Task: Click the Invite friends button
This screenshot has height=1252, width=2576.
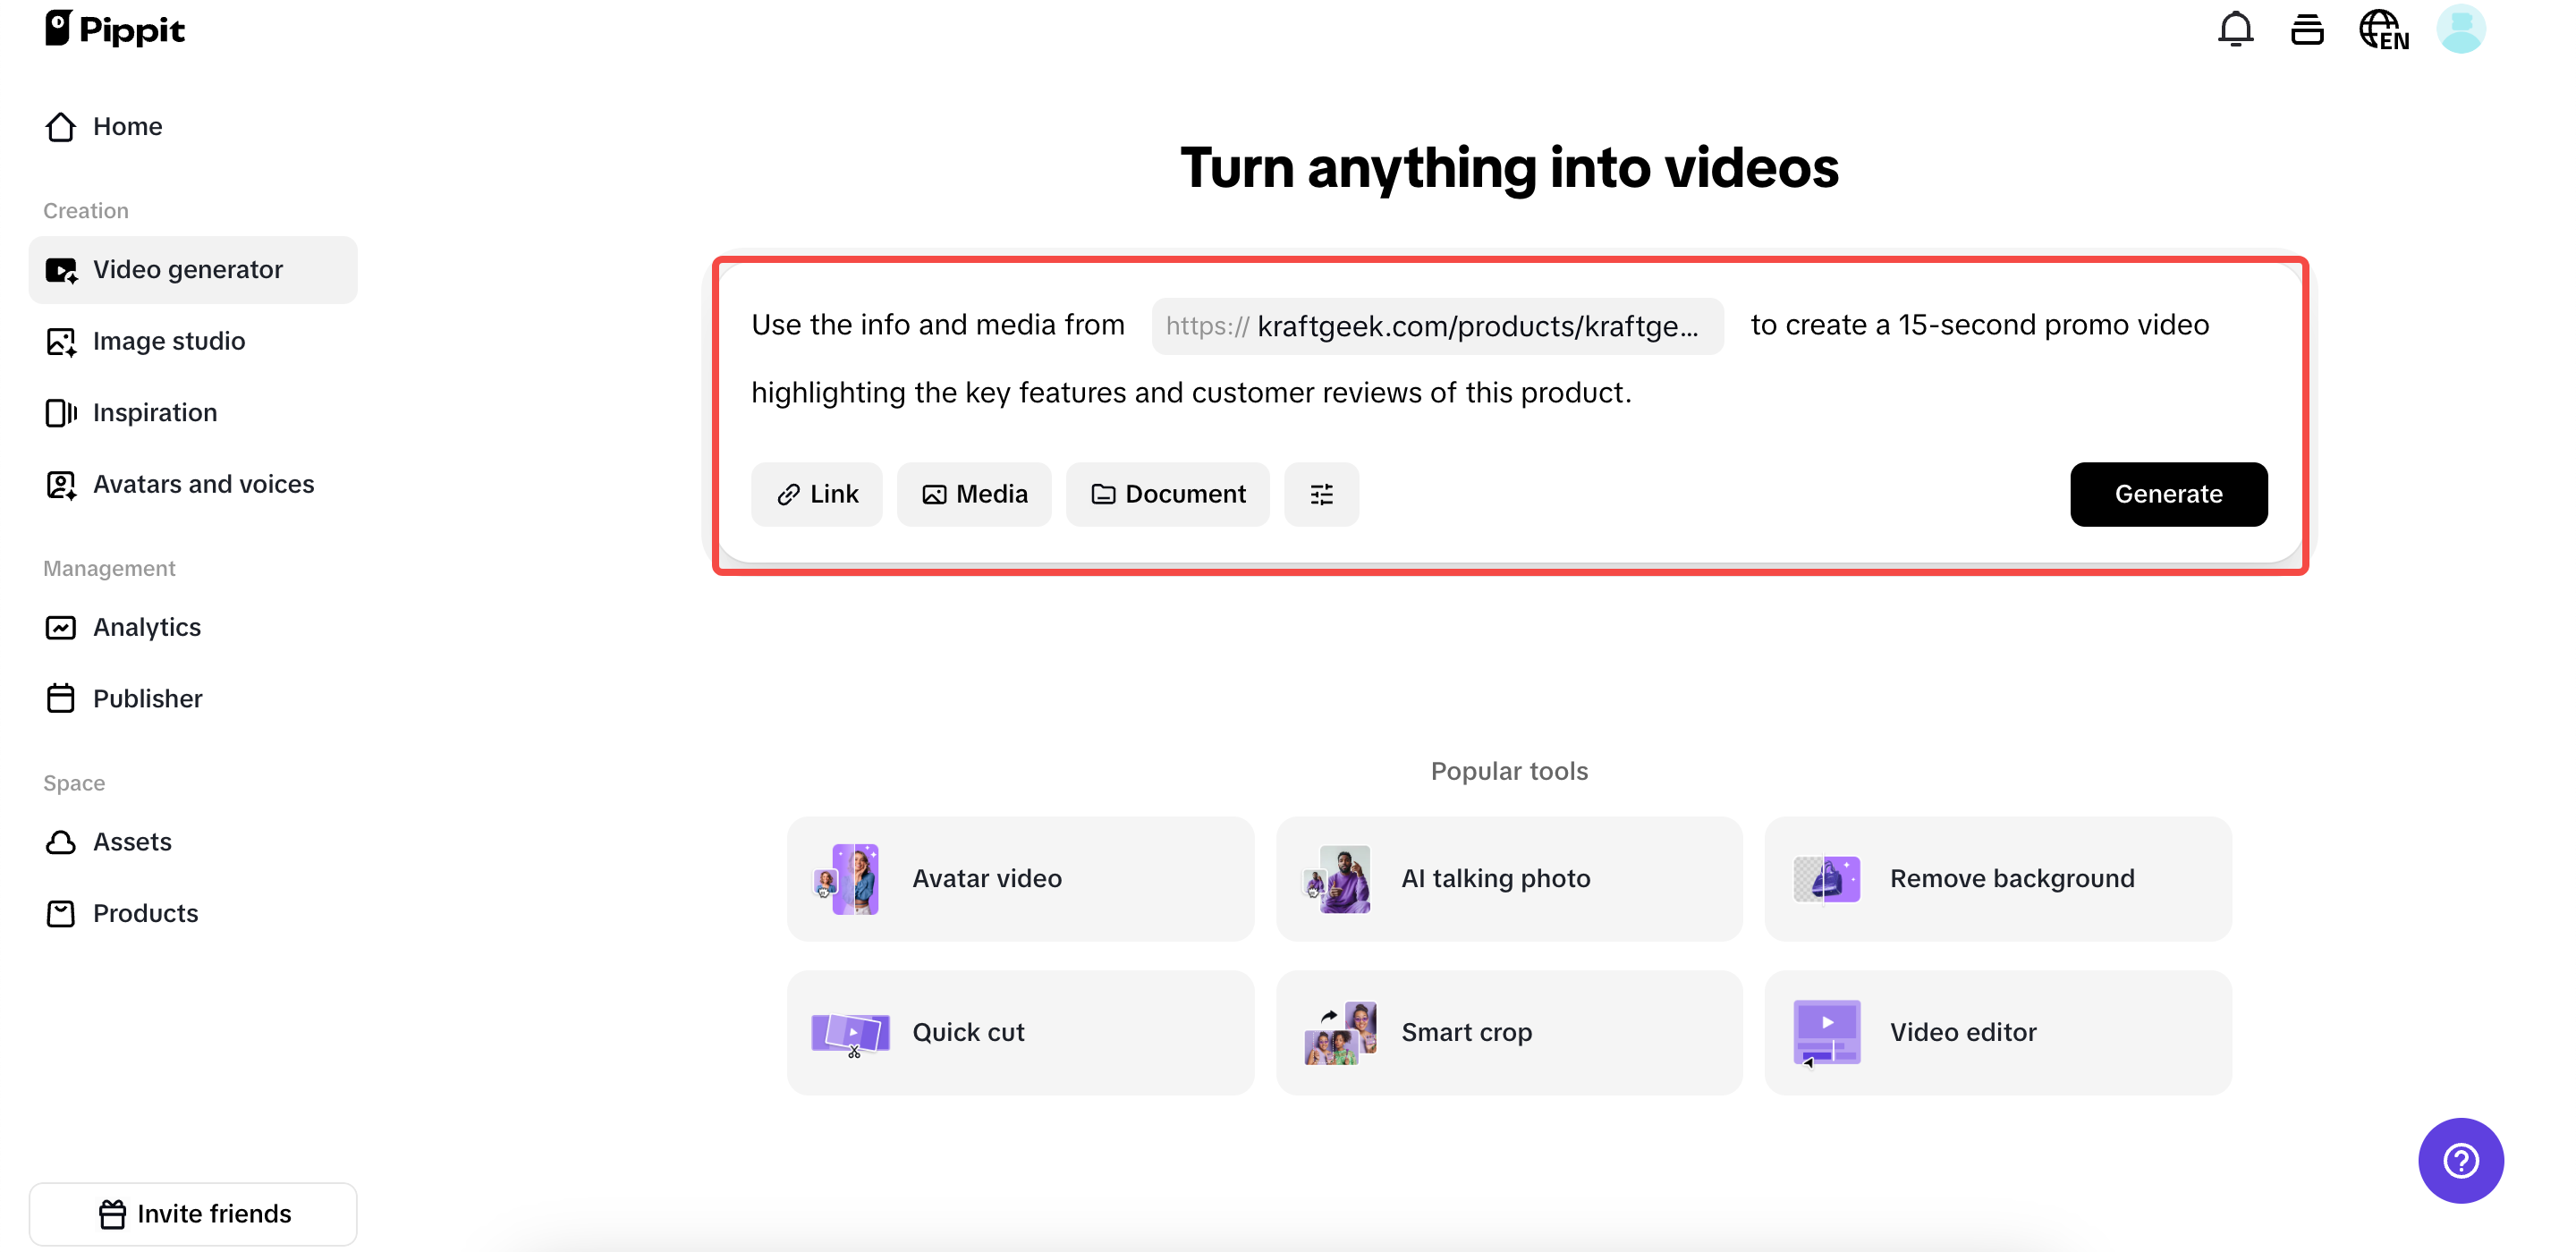Action: [x=193, y=1213]
